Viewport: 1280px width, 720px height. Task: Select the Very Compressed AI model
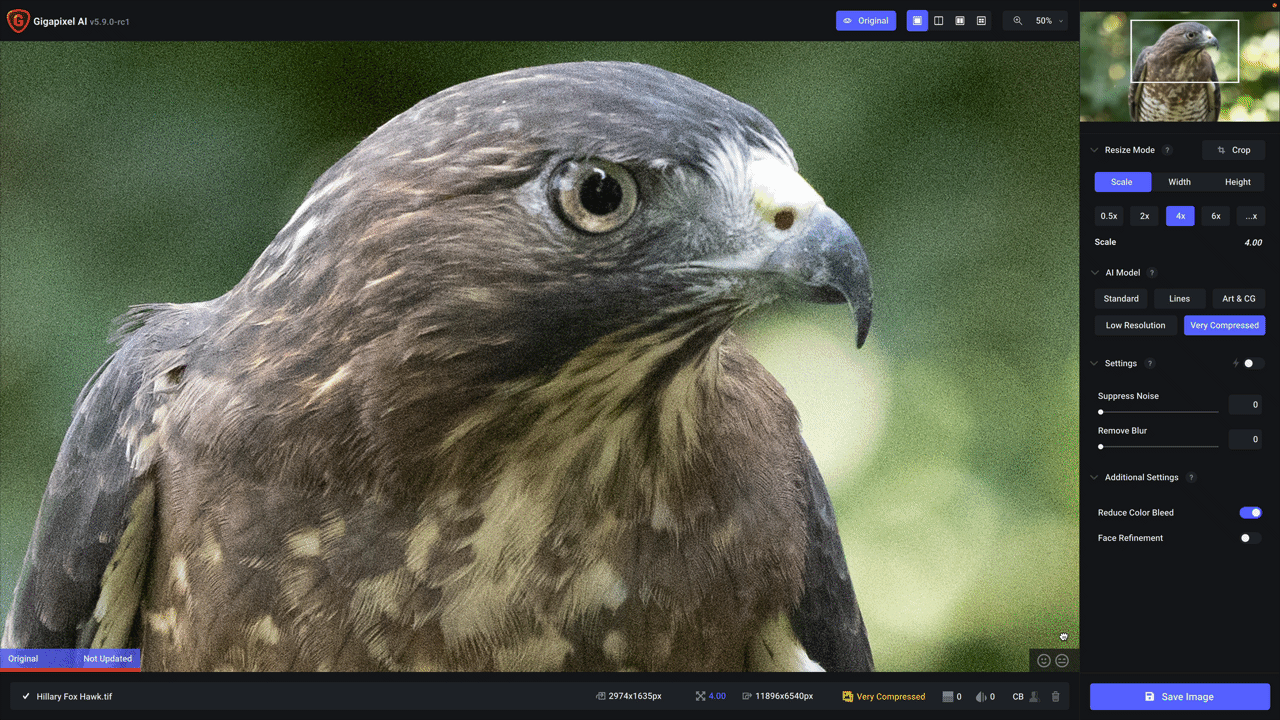pos(1225,325)
